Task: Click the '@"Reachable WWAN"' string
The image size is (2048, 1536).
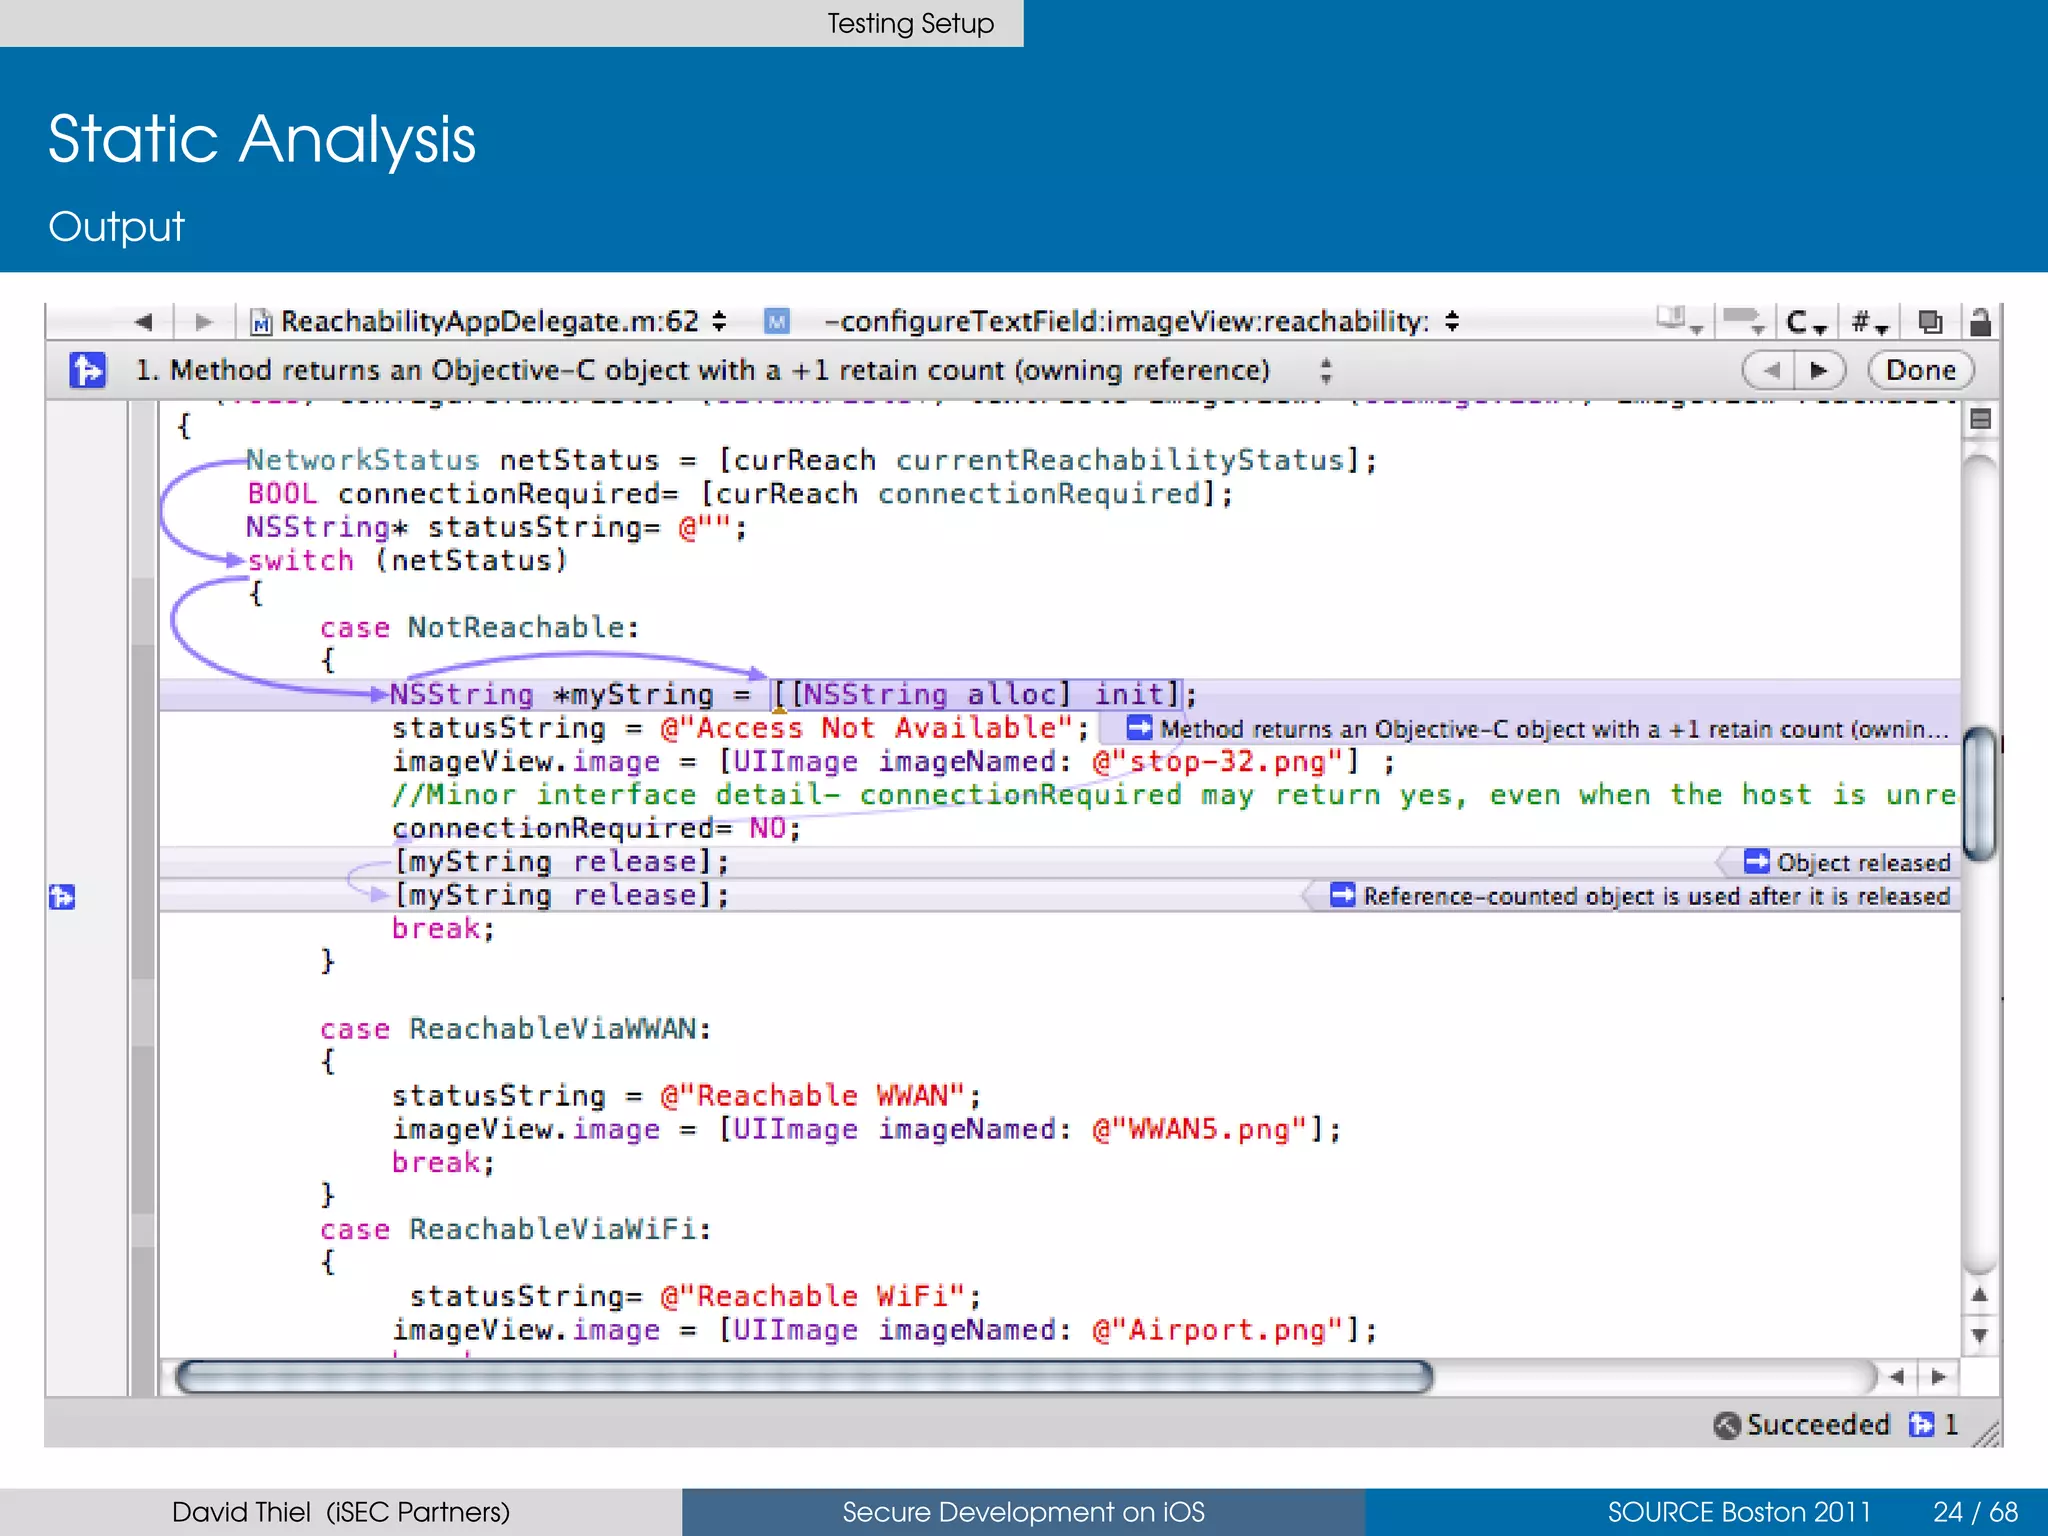Action: [813, 1096]
